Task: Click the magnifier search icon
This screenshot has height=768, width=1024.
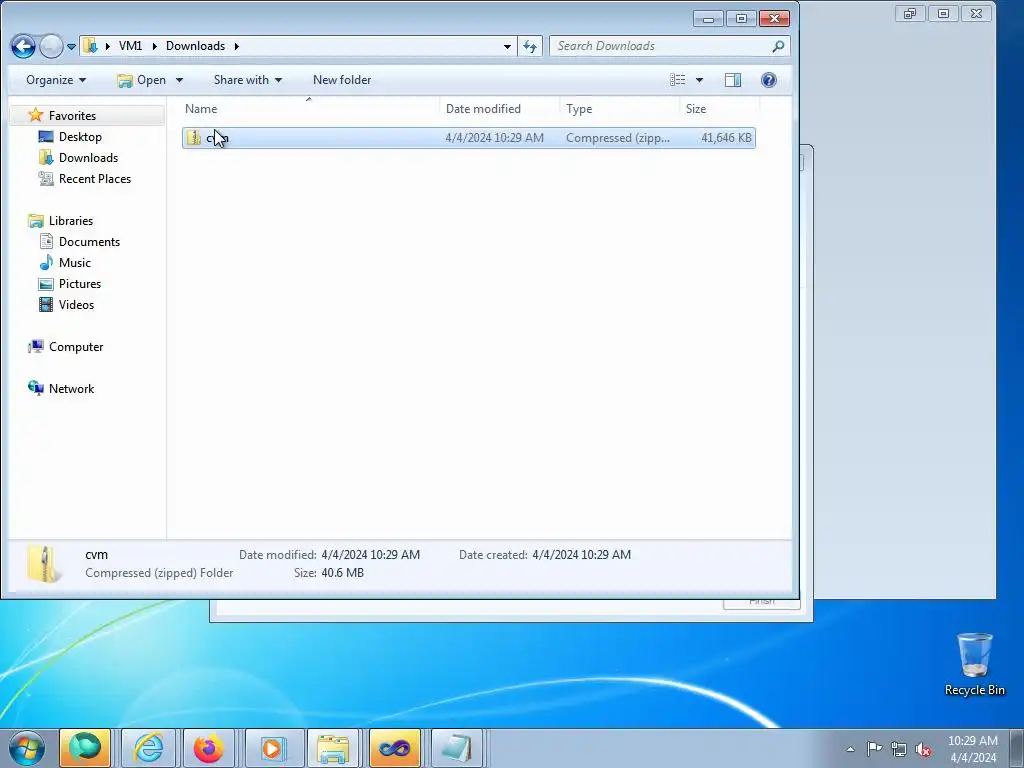Action: pos(778,46)
